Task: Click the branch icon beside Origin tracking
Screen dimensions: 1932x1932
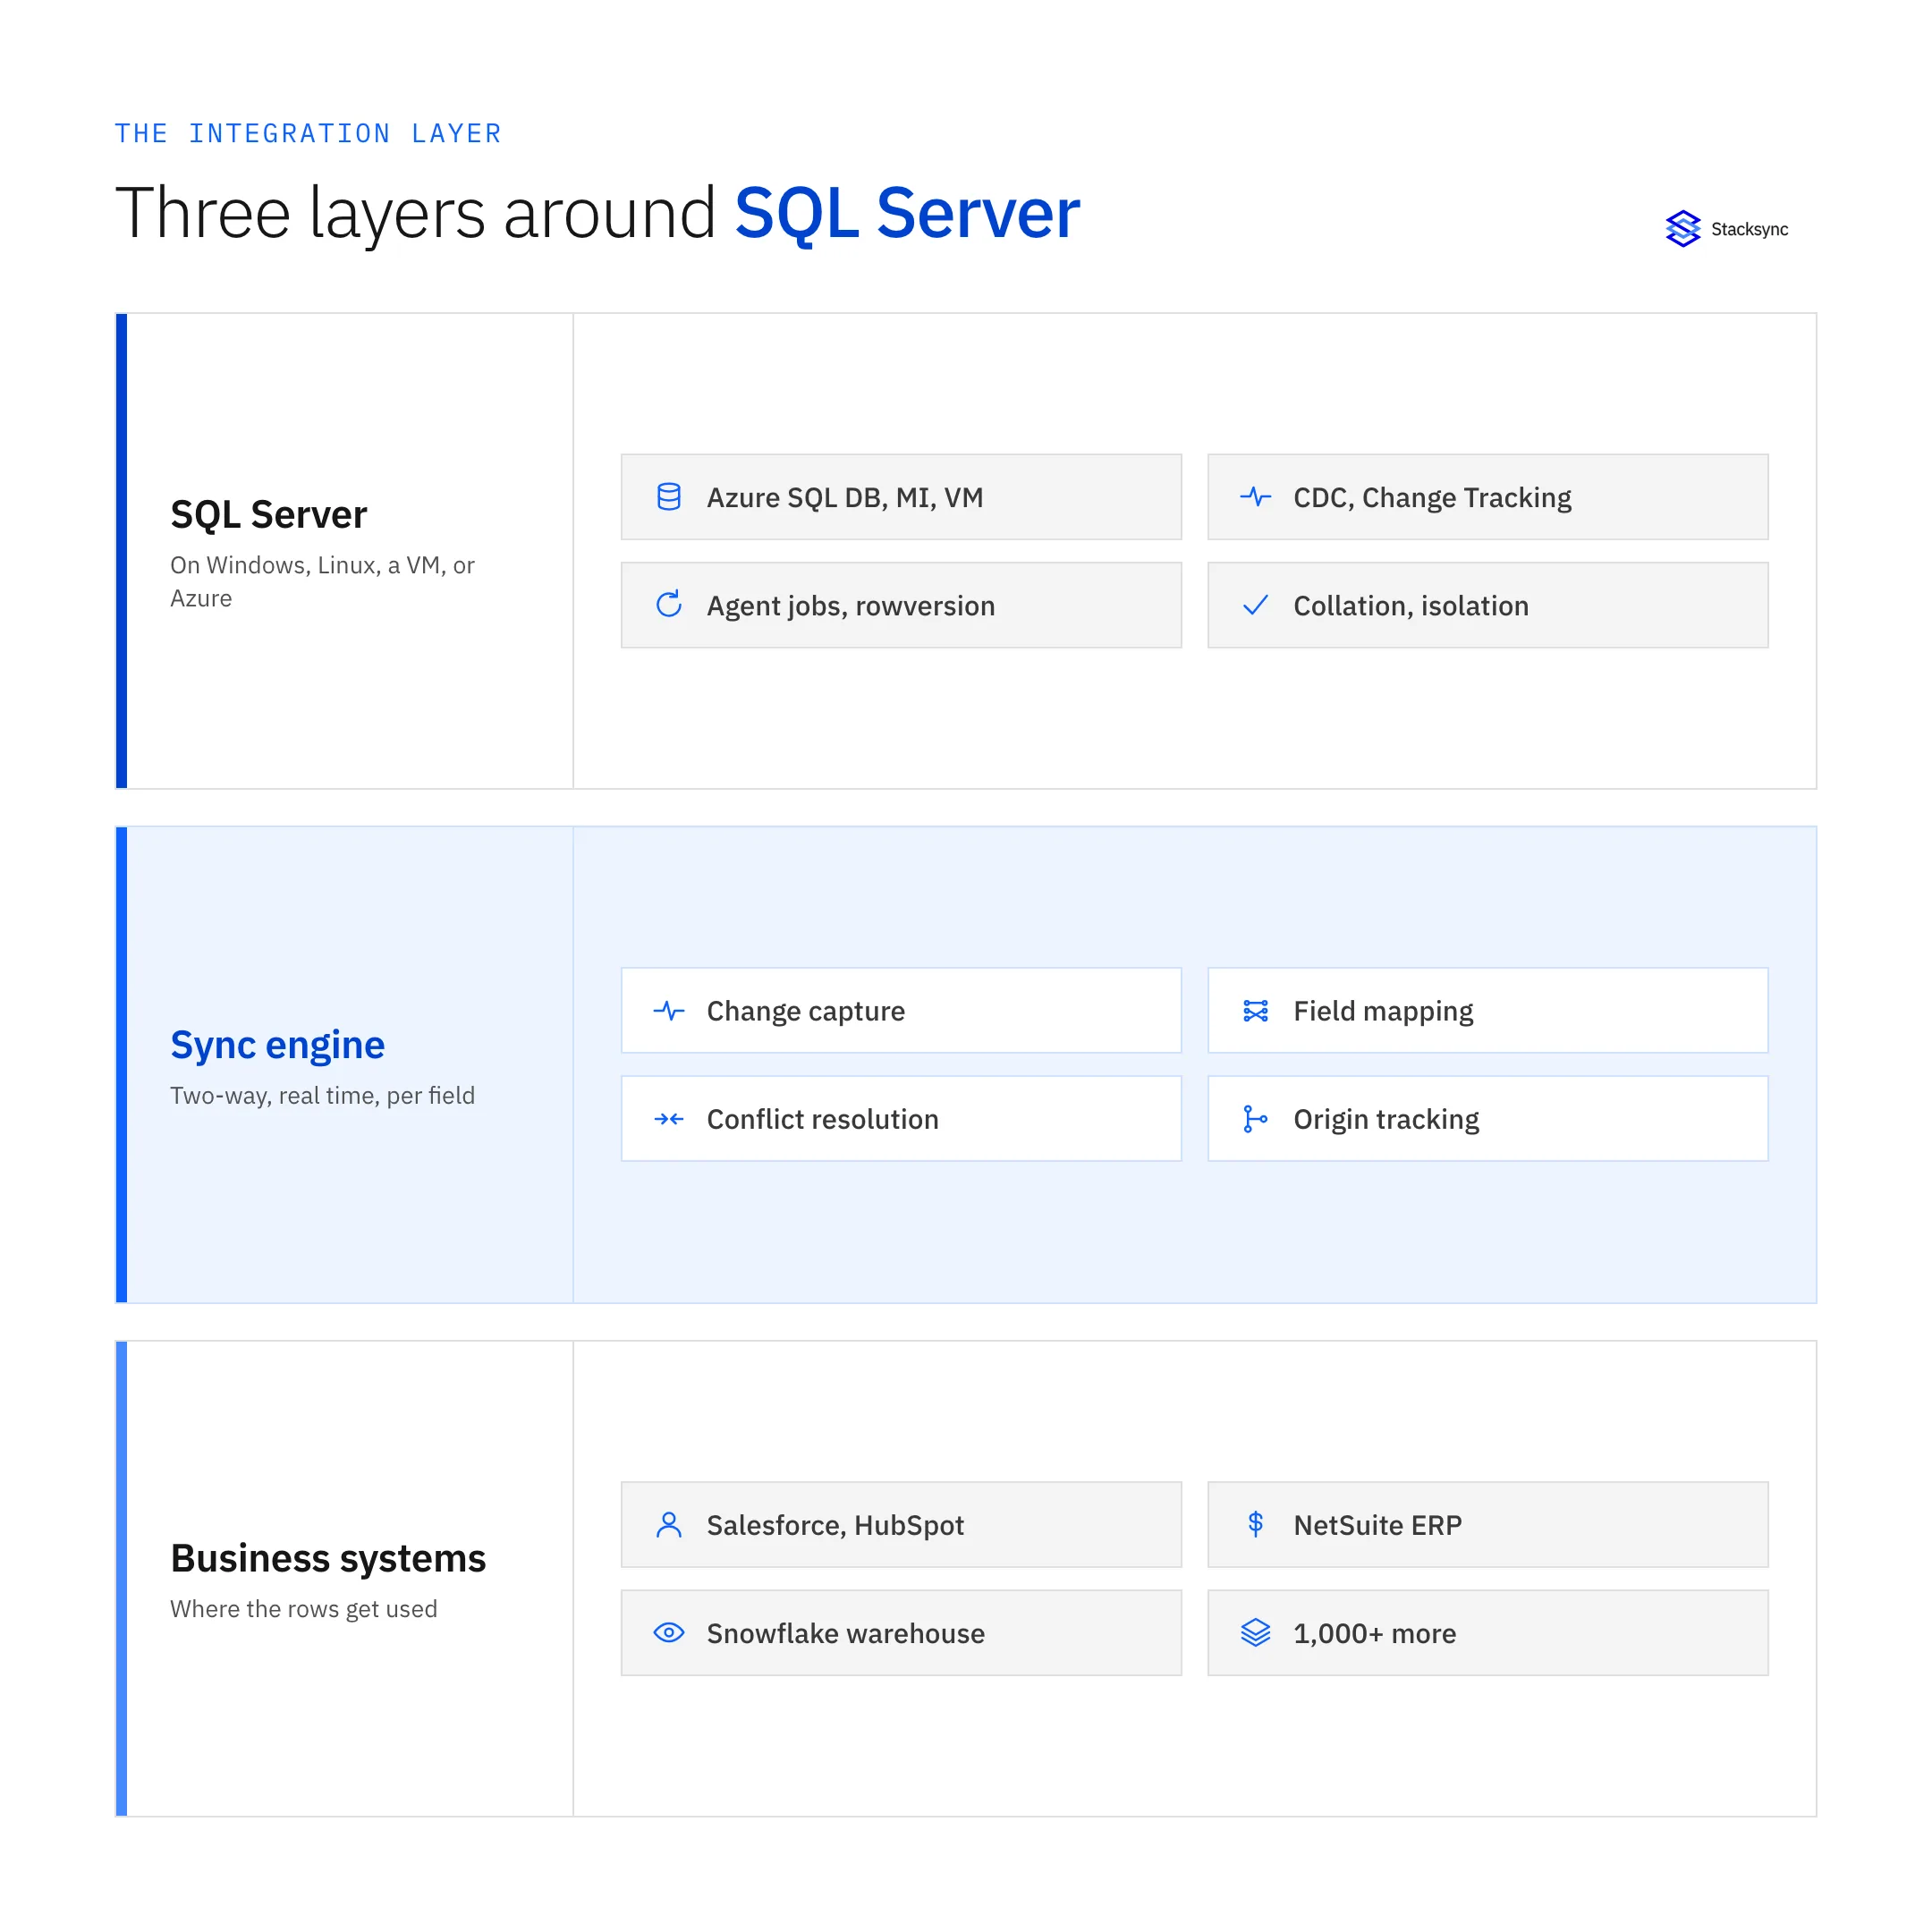Action: tap(1255, 1119)
